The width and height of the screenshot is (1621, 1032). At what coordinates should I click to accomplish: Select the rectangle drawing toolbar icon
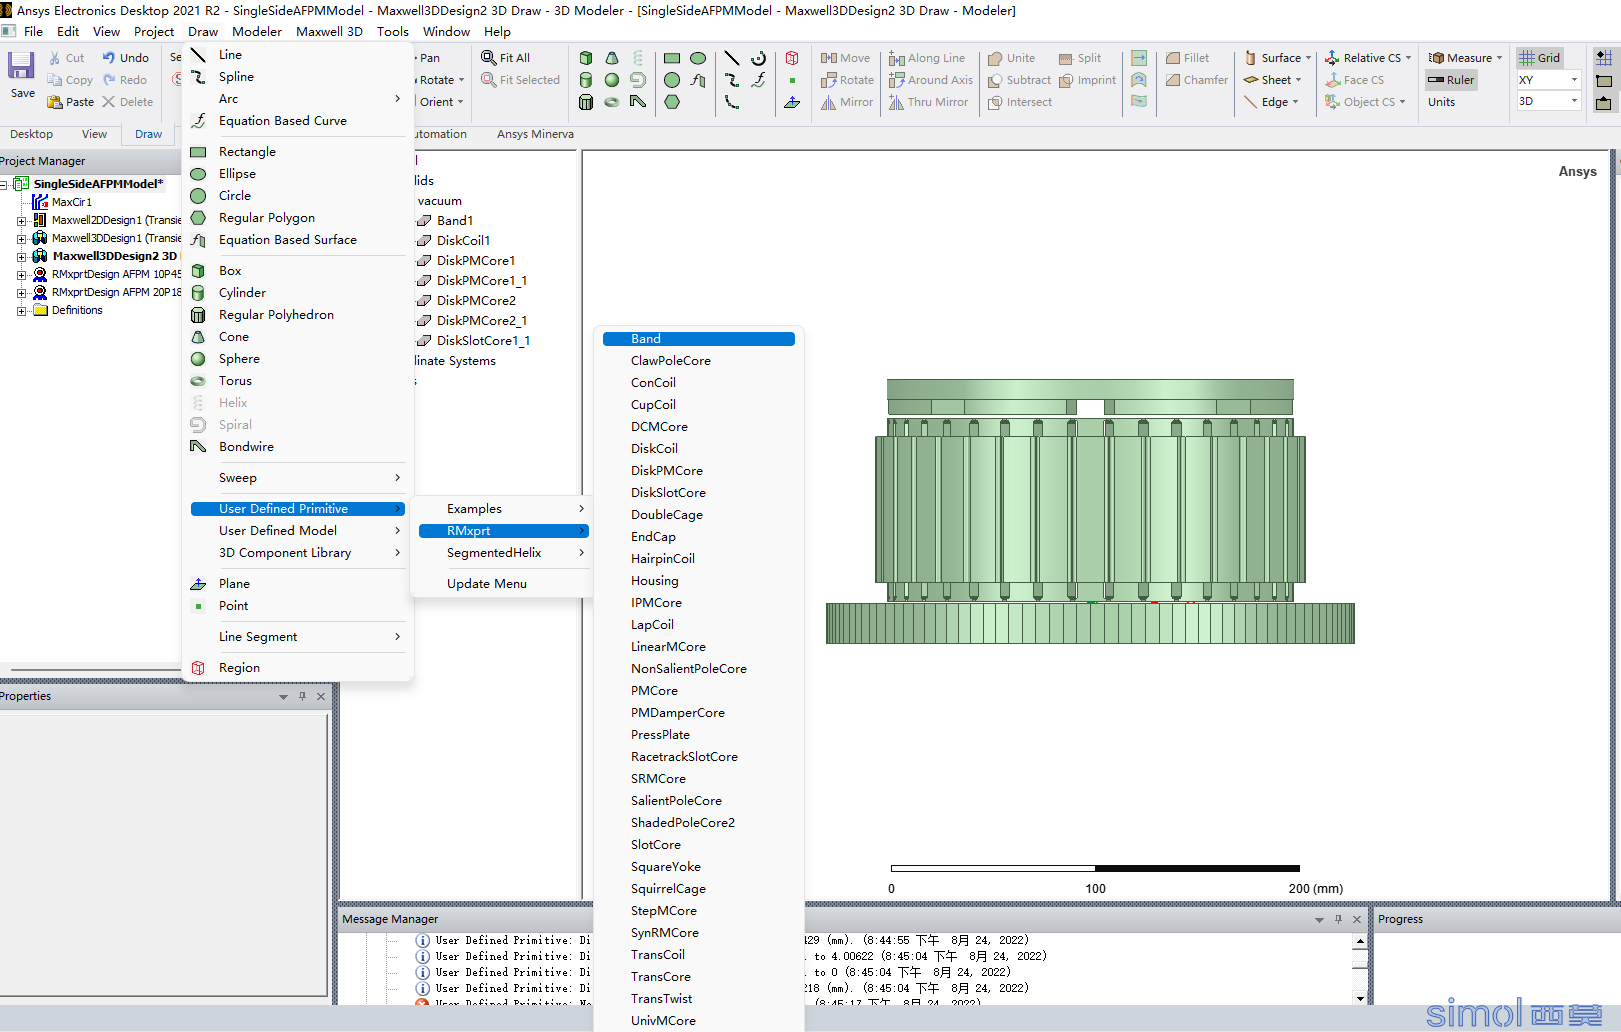point(672,58)
